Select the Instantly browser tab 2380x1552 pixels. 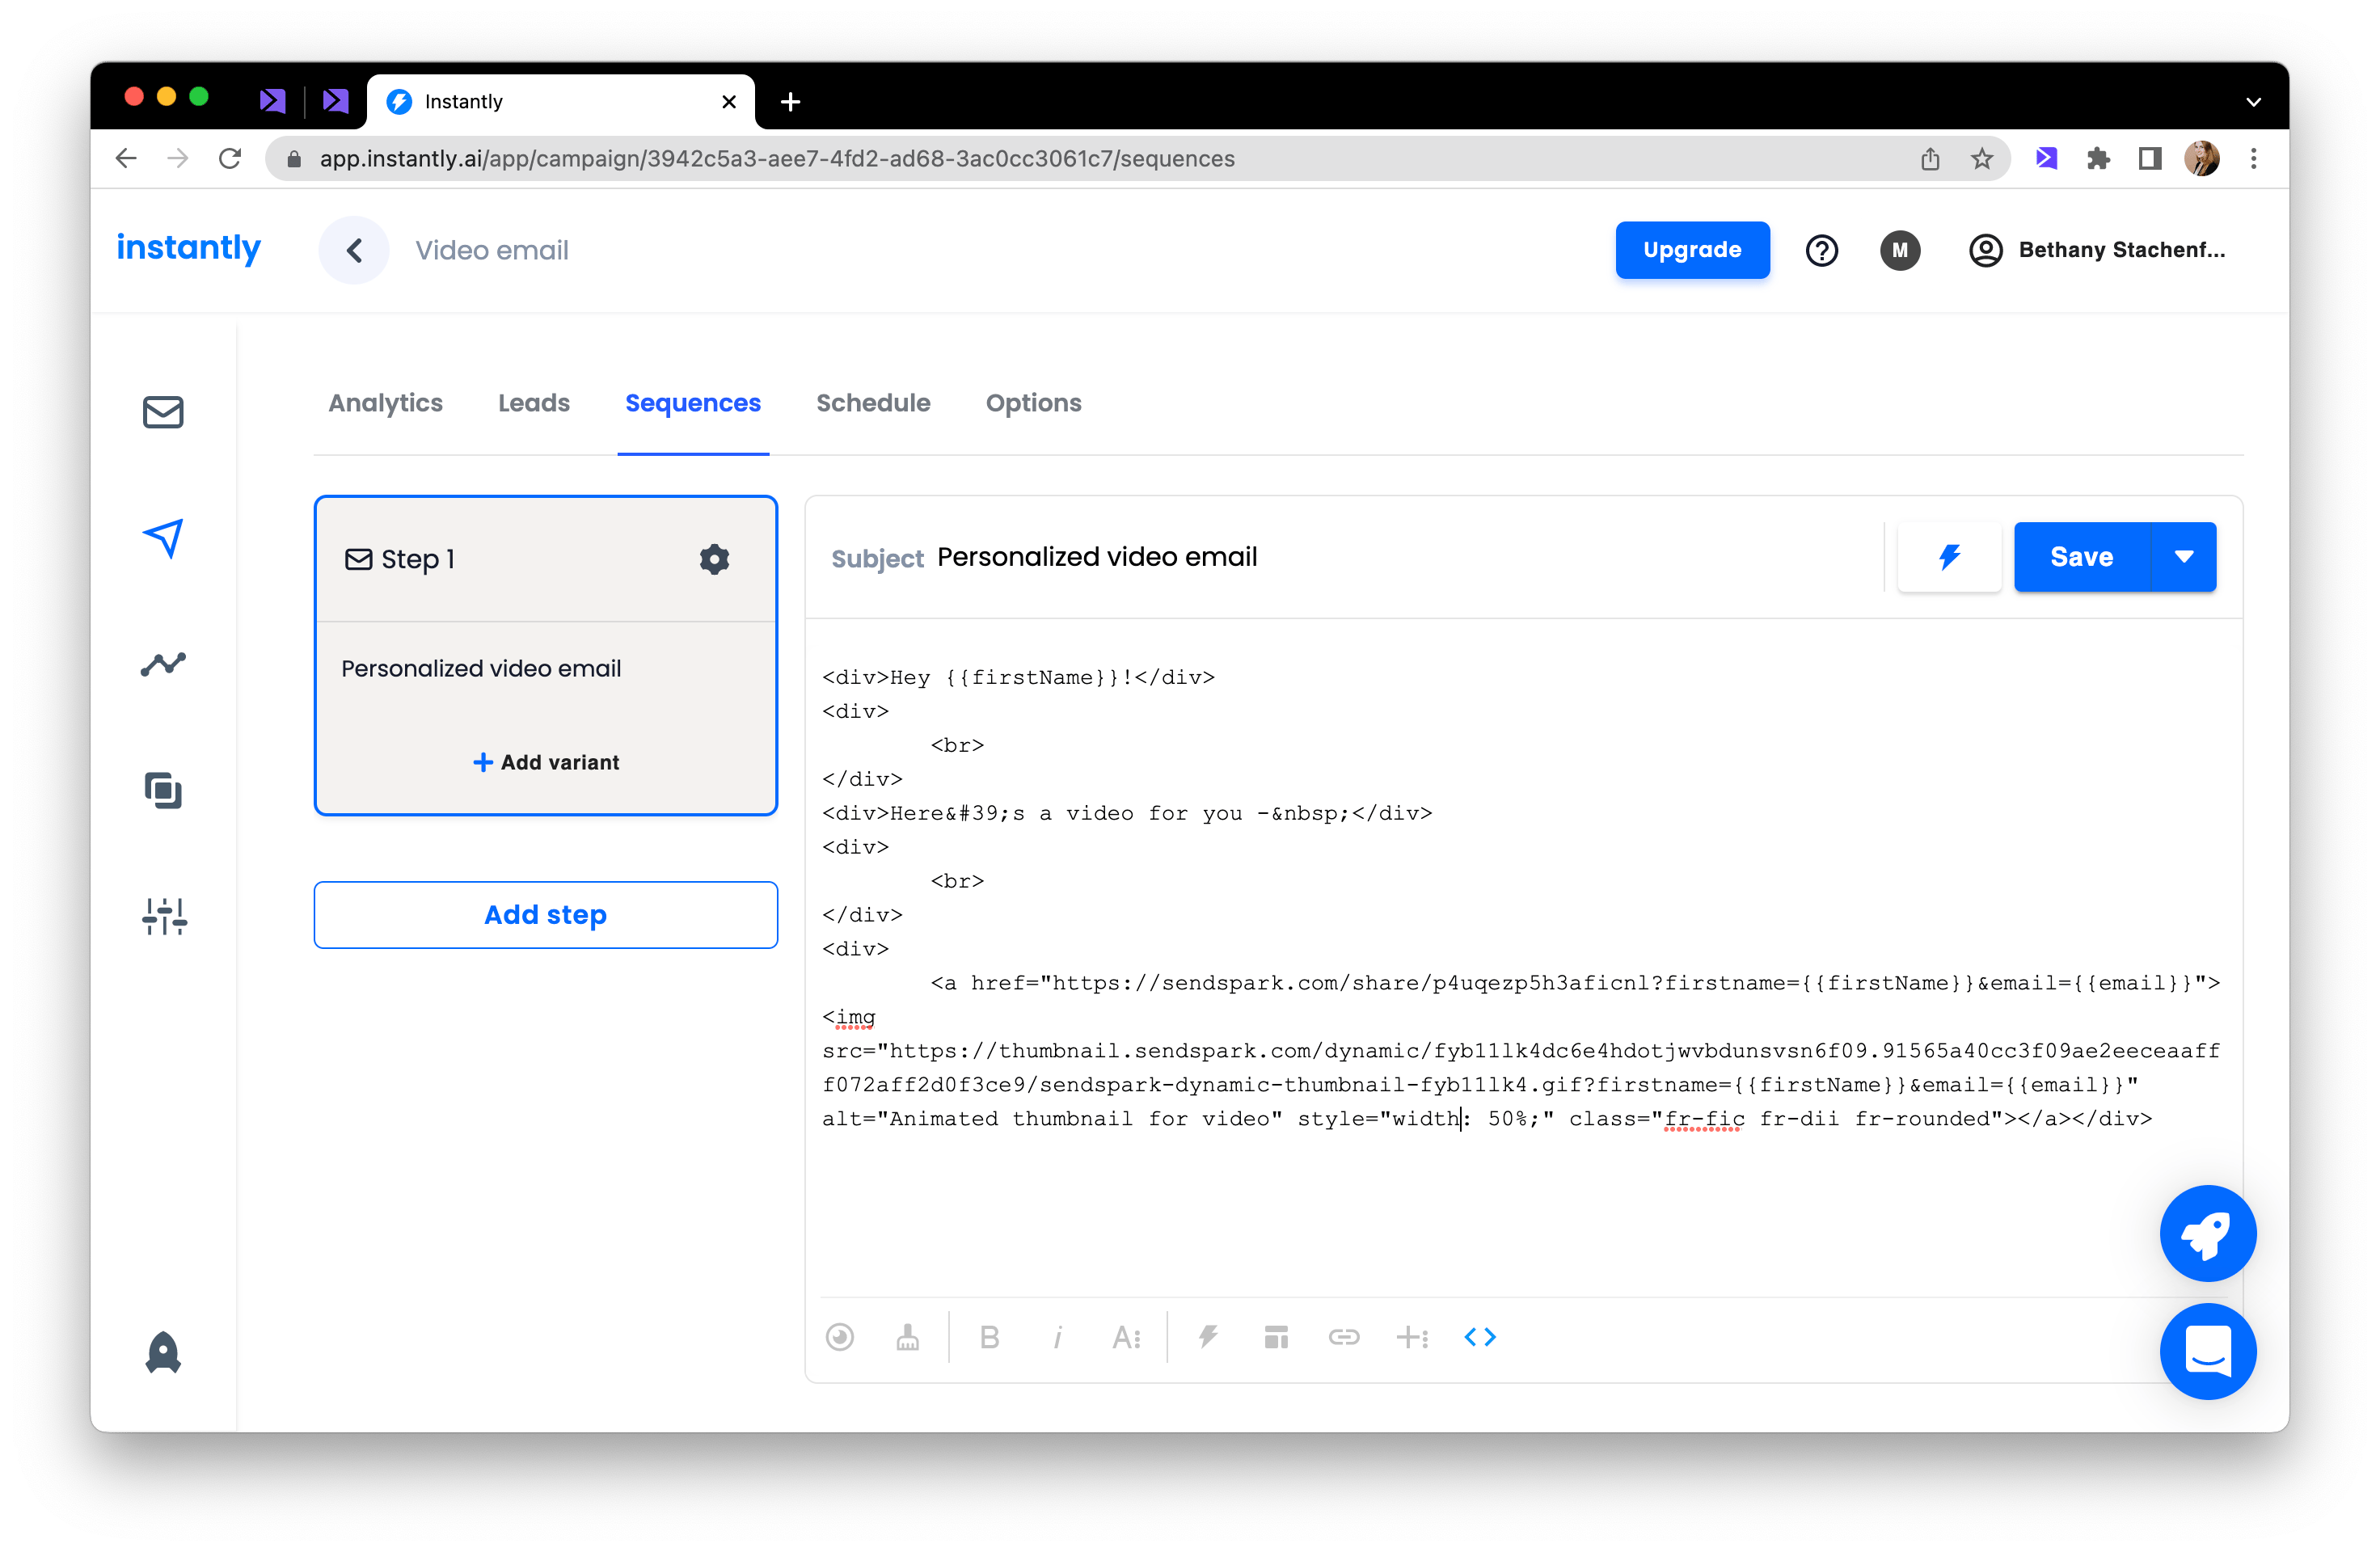click(x=560, y=102)
